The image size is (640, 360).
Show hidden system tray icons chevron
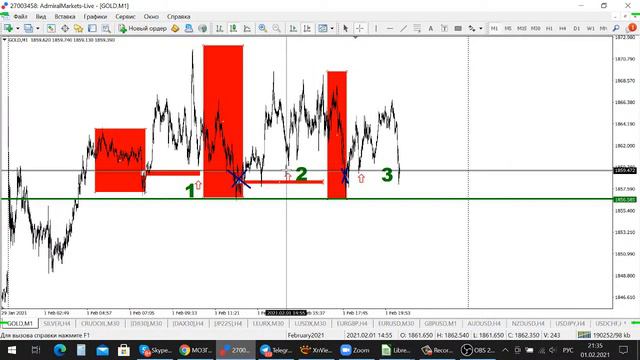coord(505,350)
